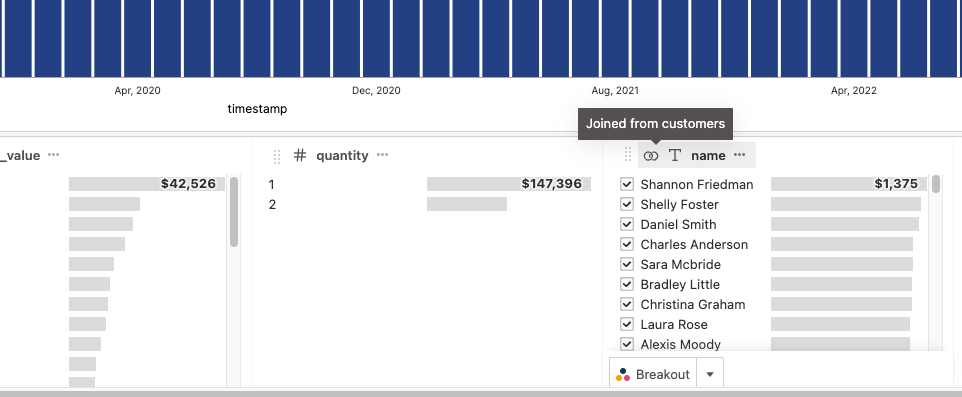Toggle the Sara Mcbride checkbox

click(626, 264)
